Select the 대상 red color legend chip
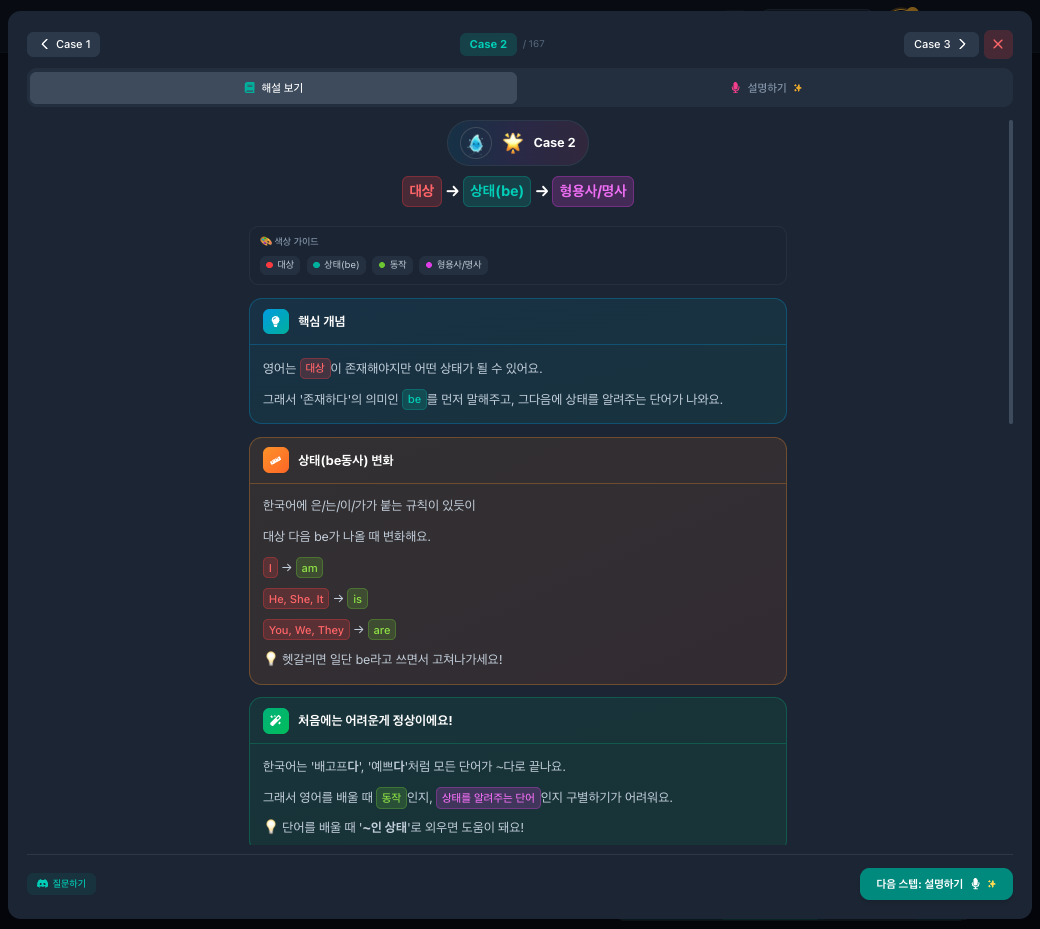Screen dimensions: 1040x929 [280, 265]
